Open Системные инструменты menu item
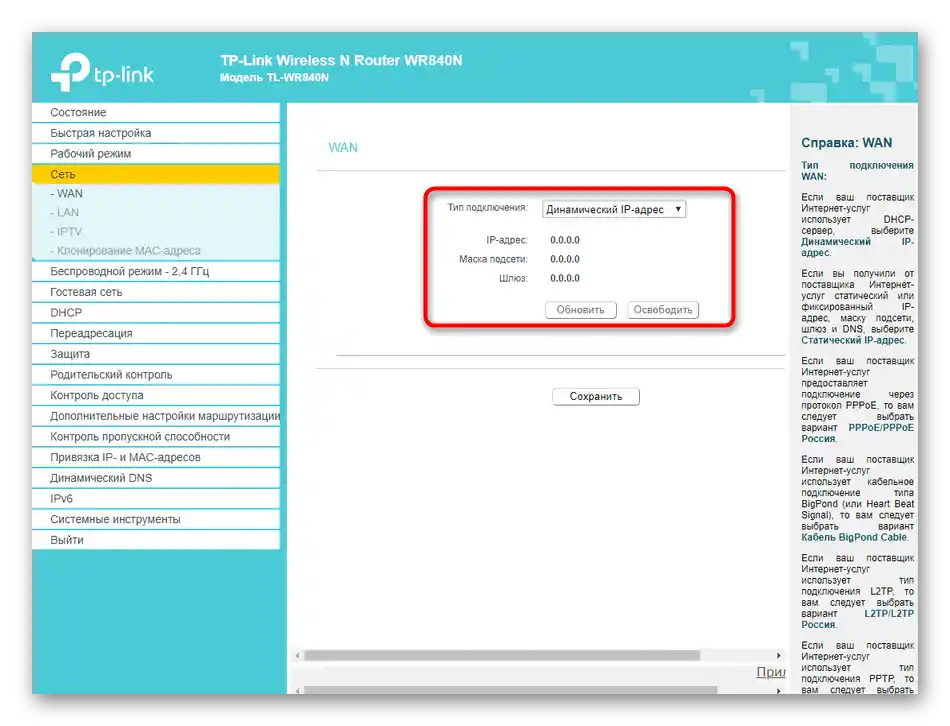The image size is (950, 726). pyautogui.click(x=156, y=519)
